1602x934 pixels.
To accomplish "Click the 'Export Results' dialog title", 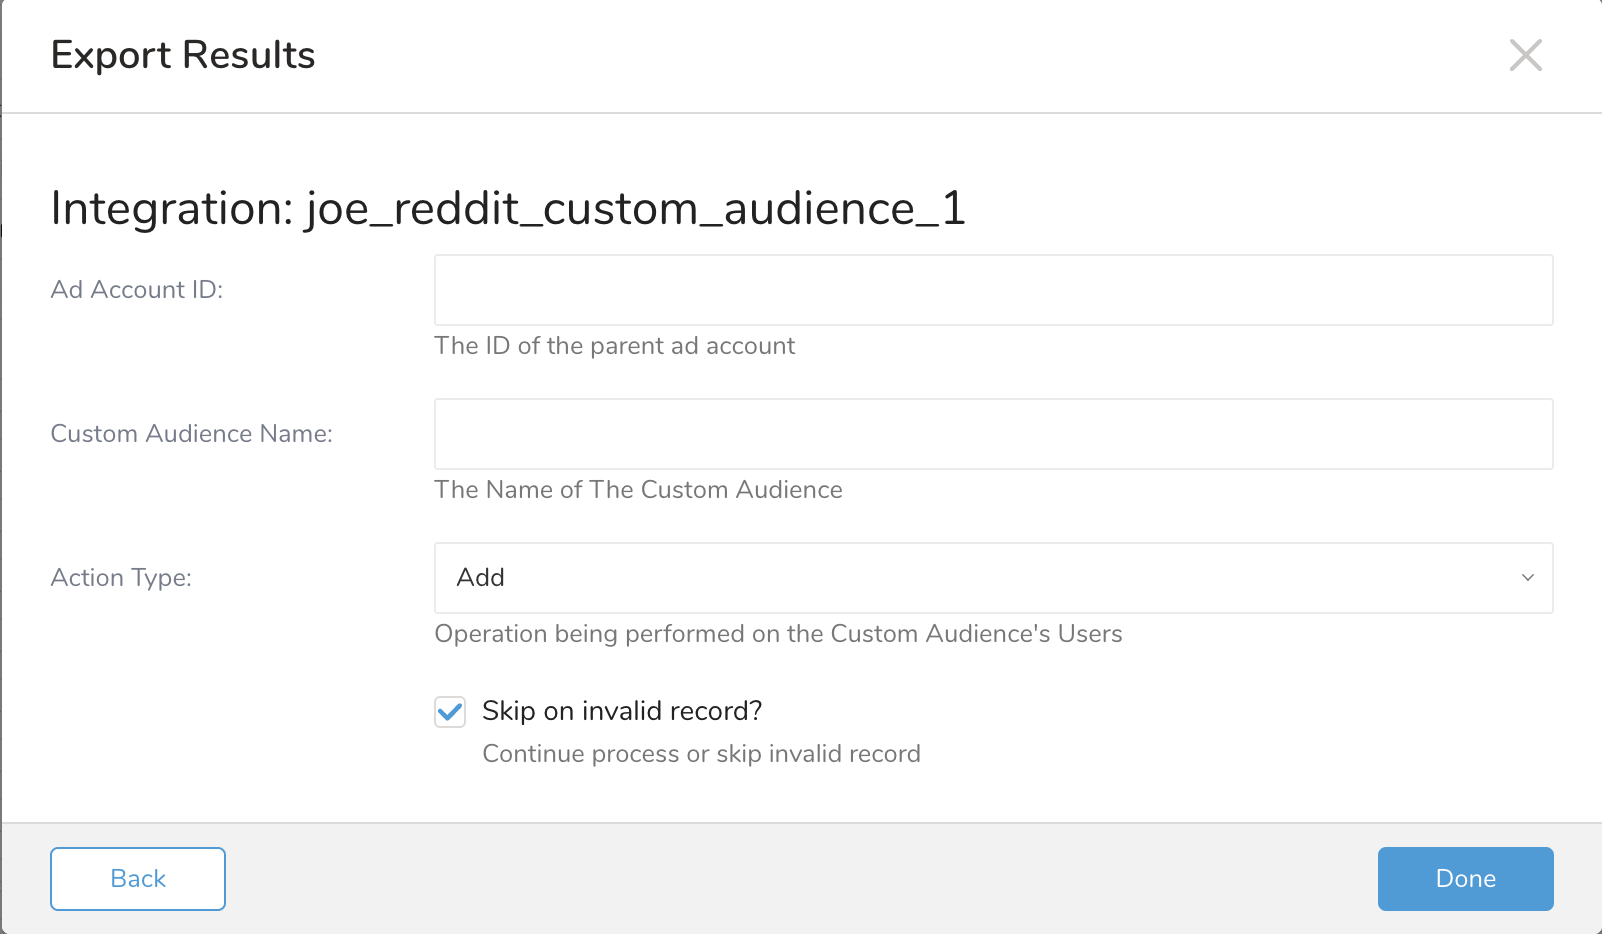I will tap(183, 55).
